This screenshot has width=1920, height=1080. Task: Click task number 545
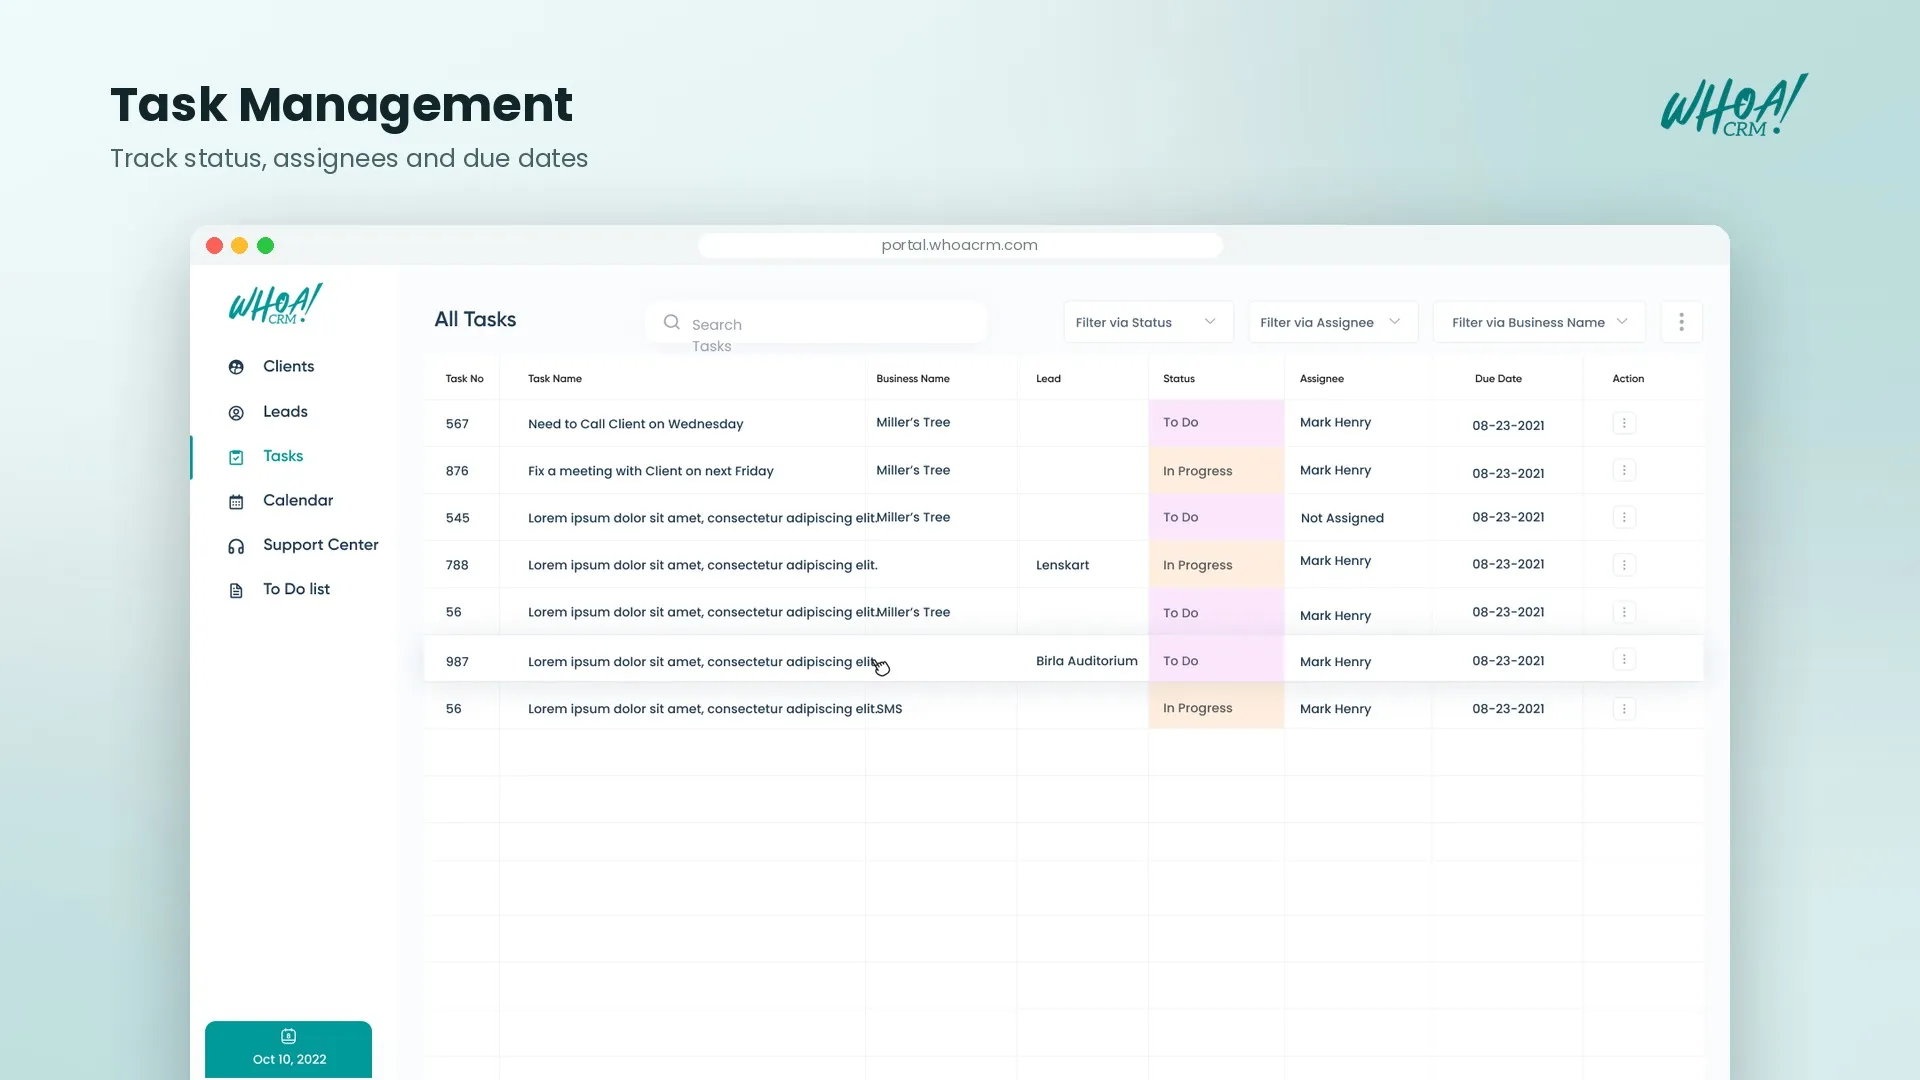(457, 518)
